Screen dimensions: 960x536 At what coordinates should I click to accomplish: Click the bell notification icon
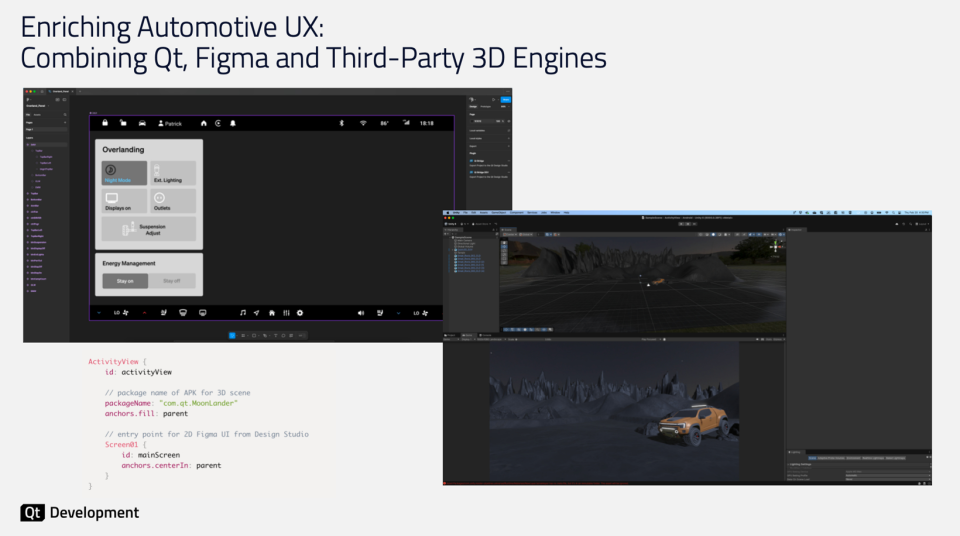(x=233, y=124)
